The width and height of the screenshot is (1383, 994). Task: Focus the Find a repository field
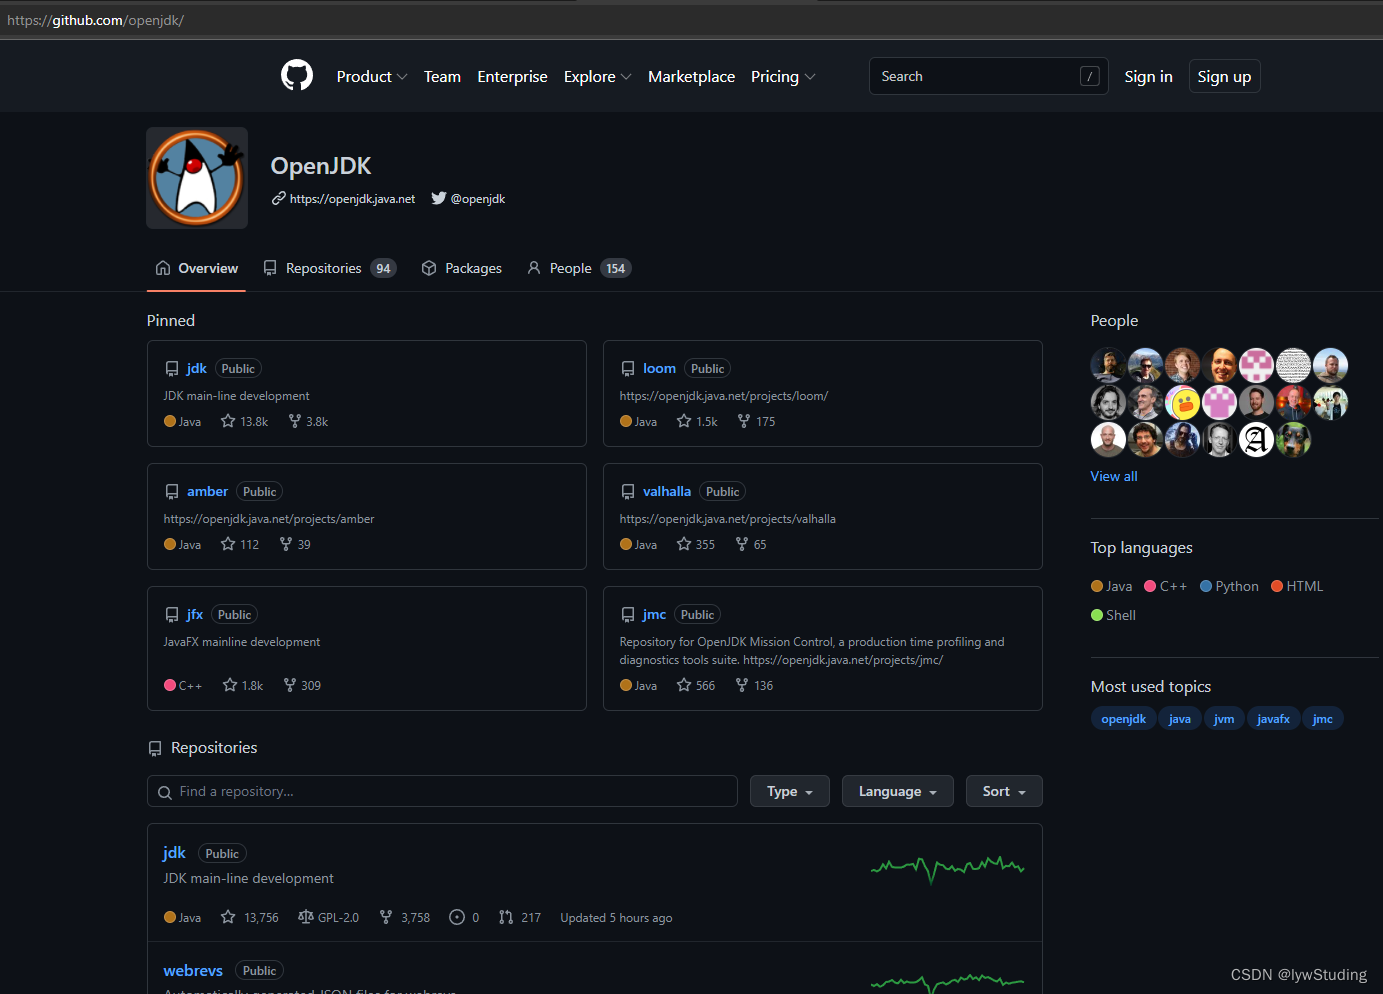point(442,791)
